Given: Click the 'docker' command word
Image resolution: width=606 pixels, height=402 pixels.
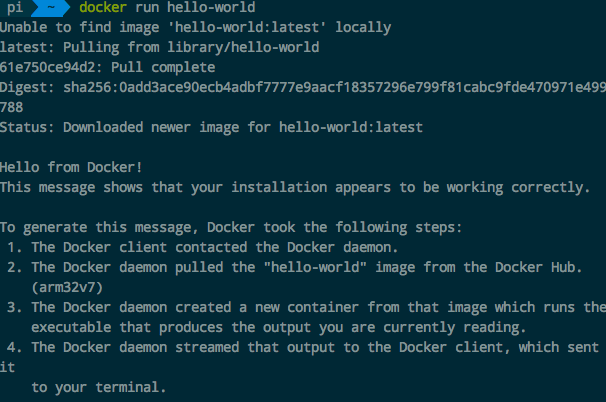Looking at the screenshot, I should (101, 8).
